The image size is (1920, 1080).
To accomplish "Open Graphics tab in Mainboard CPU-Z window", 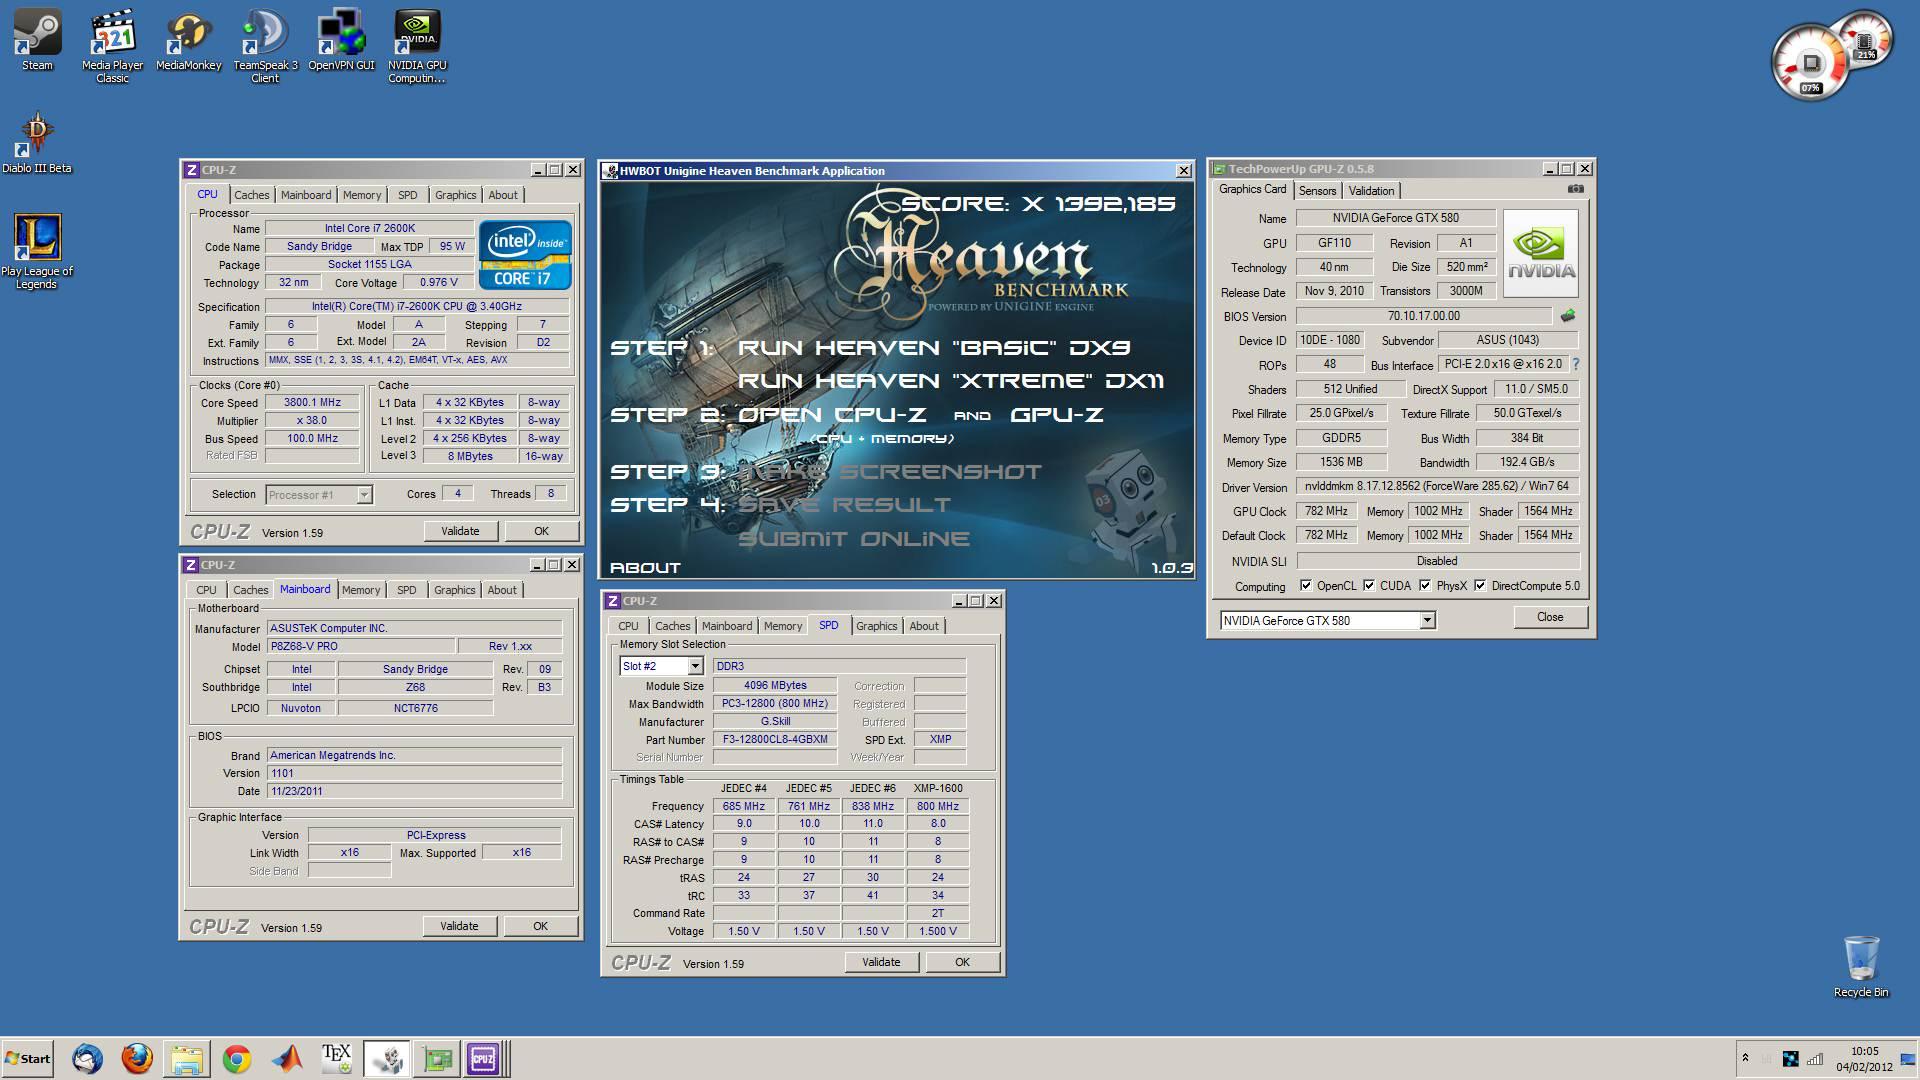I will point(454,590).
